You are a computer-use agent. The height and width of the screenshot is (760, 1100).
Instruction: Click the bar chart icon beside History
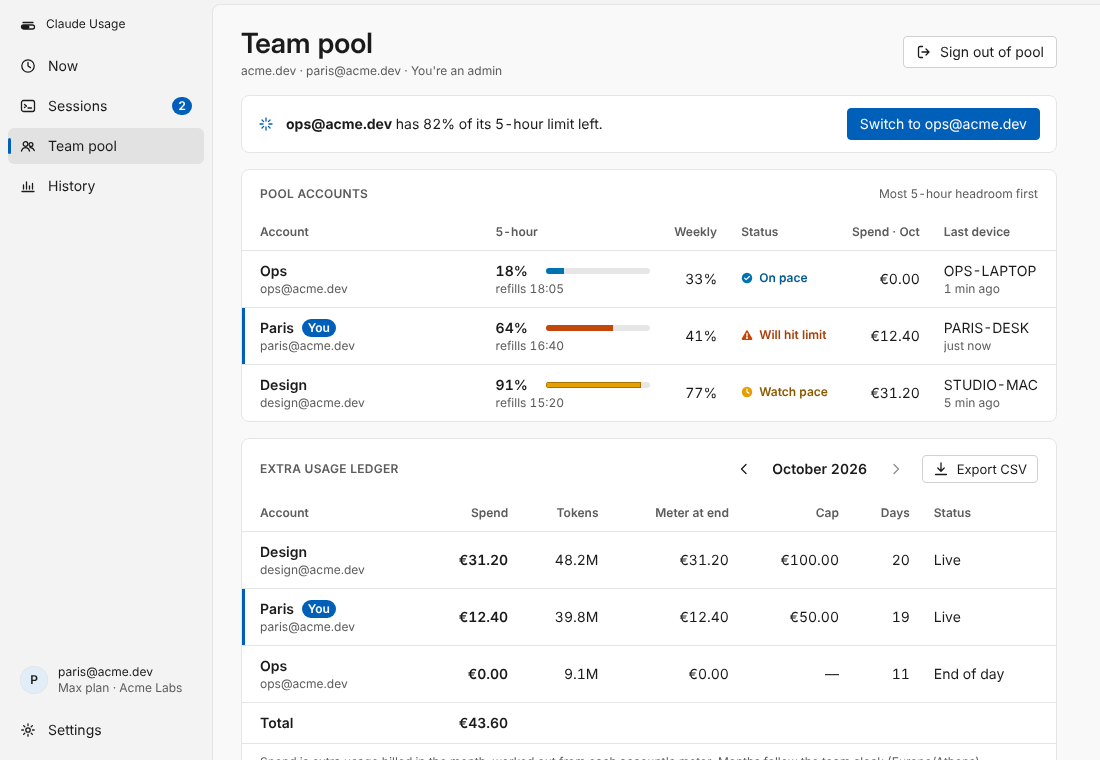pos(28,186)
